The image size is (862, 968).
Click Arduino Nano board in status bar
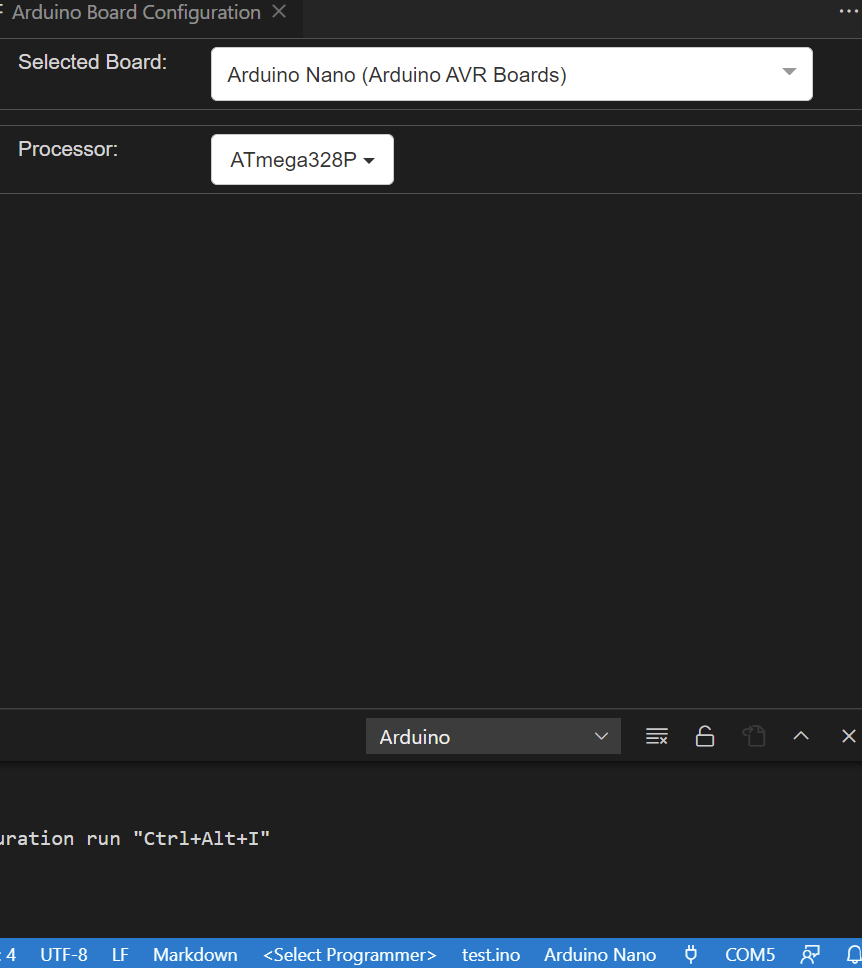pyautogui.click(x=600, y=954)
